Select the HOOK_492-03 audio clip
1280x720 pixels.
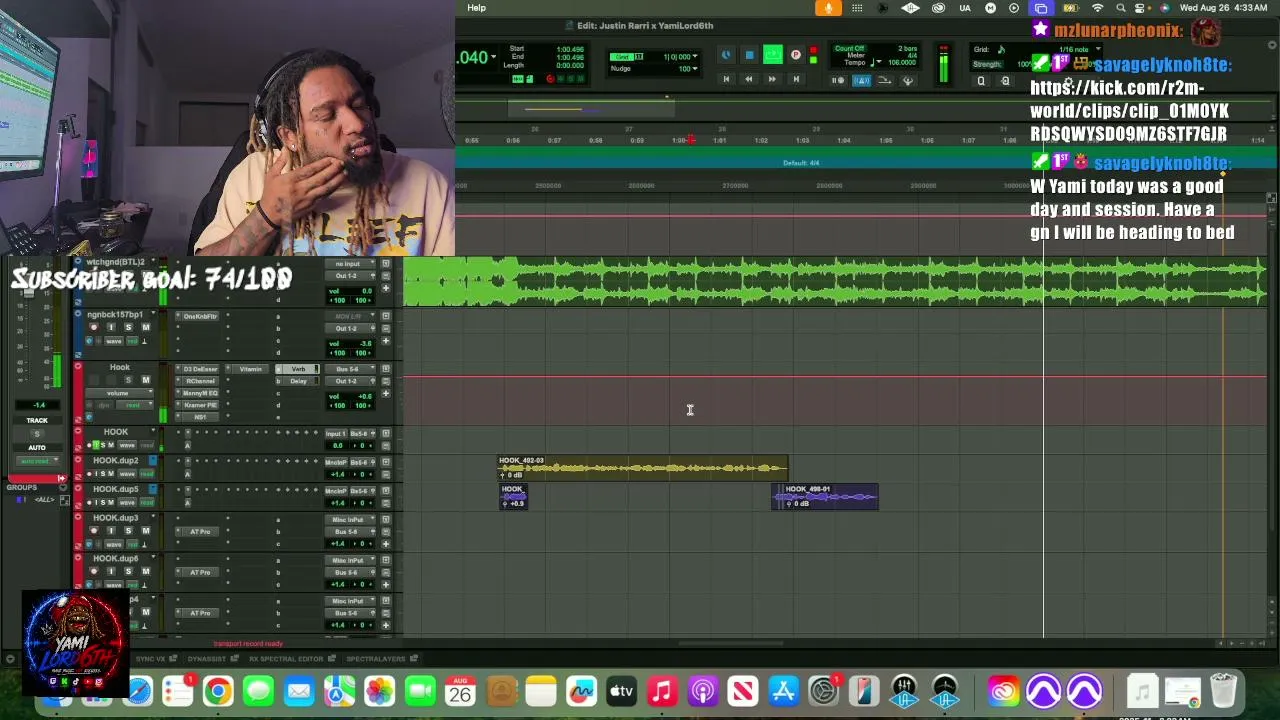643,468
